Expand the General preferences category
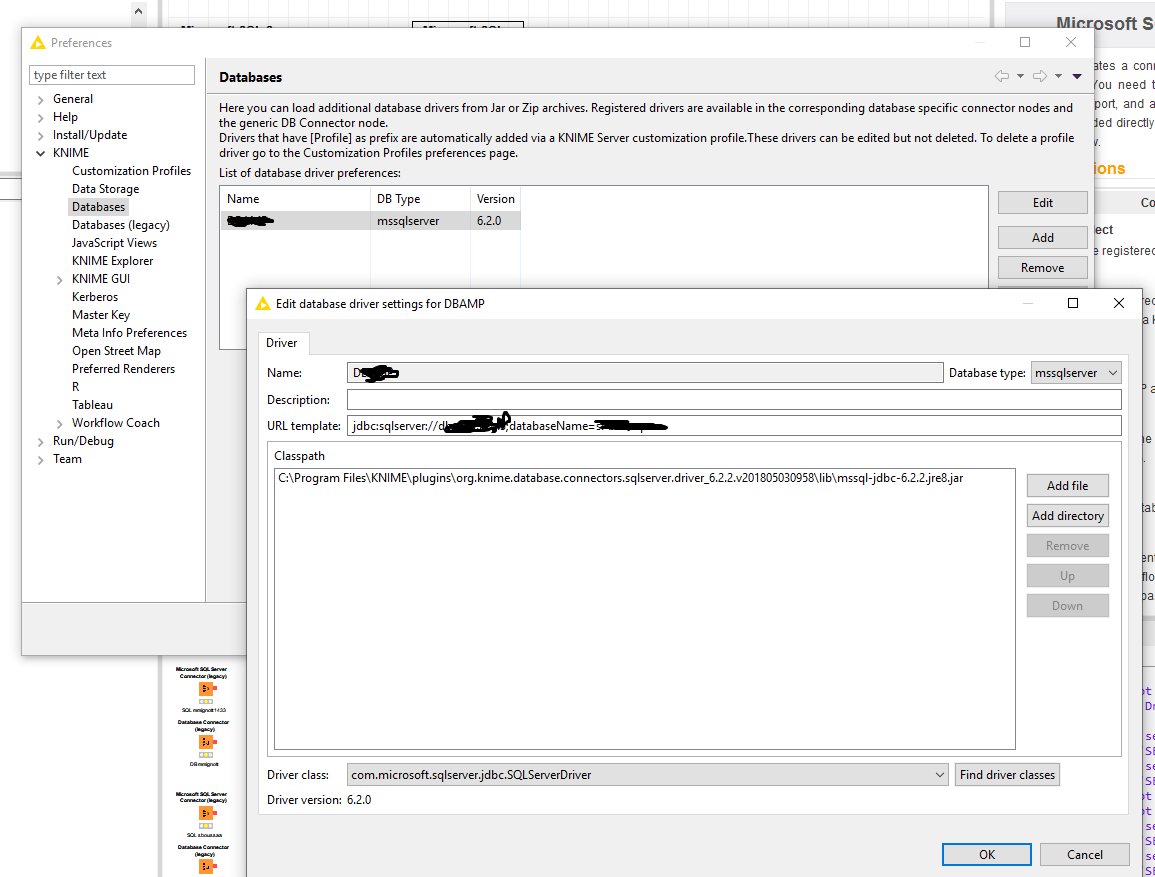 (x=41, y=99)
